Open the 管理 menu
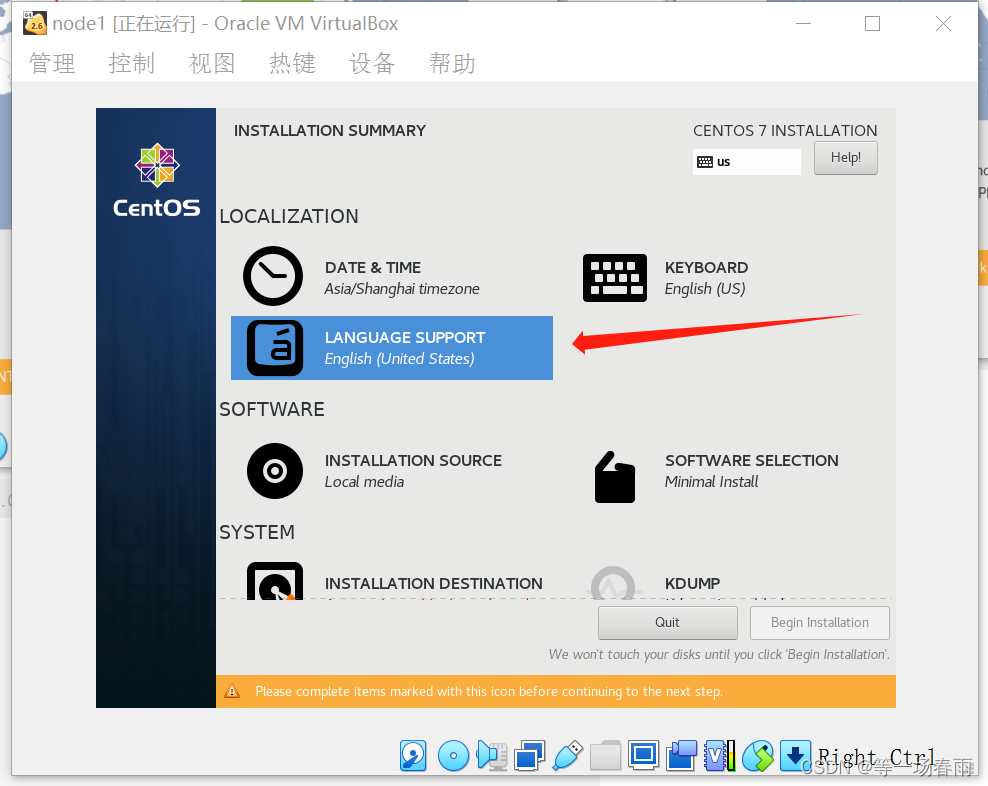The image size is (988, 786). 52,64
